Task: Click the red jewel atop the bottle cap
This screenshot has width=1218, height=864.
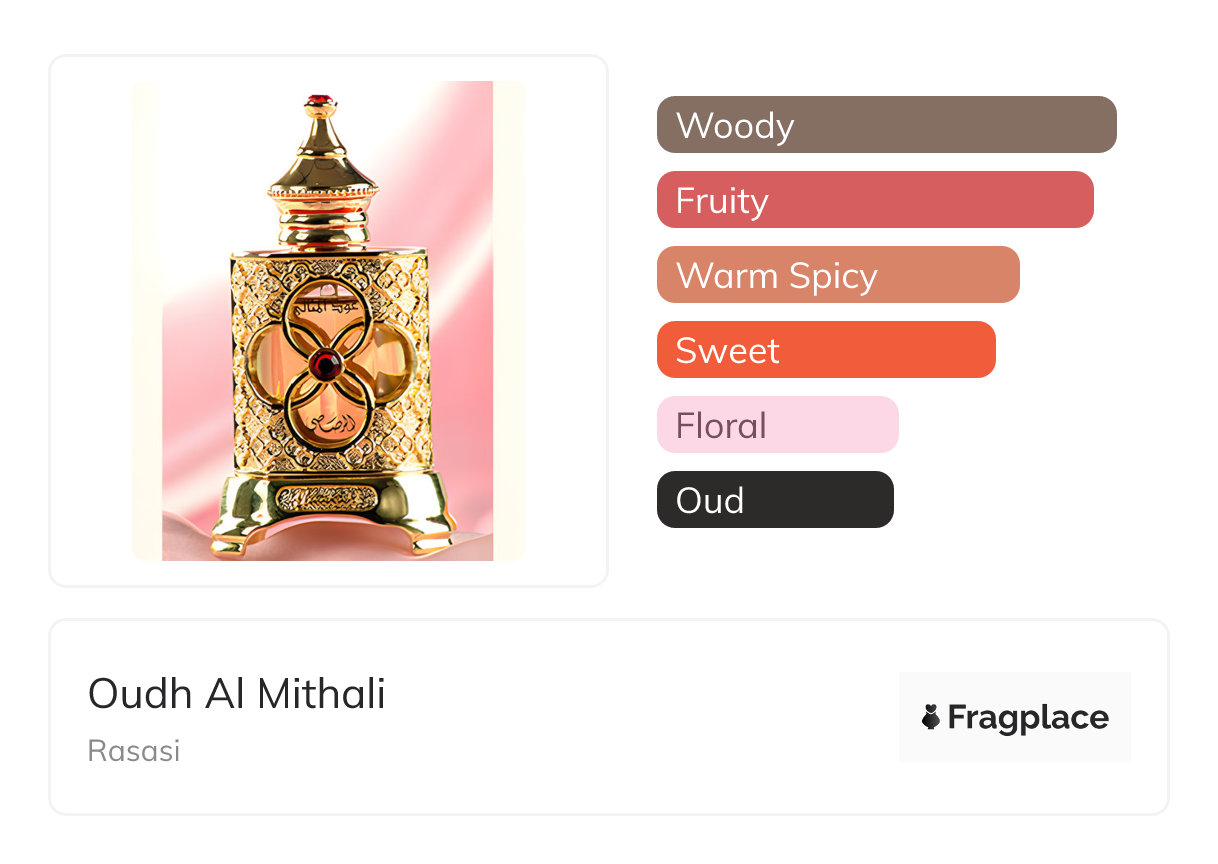Action: (322, 100)
